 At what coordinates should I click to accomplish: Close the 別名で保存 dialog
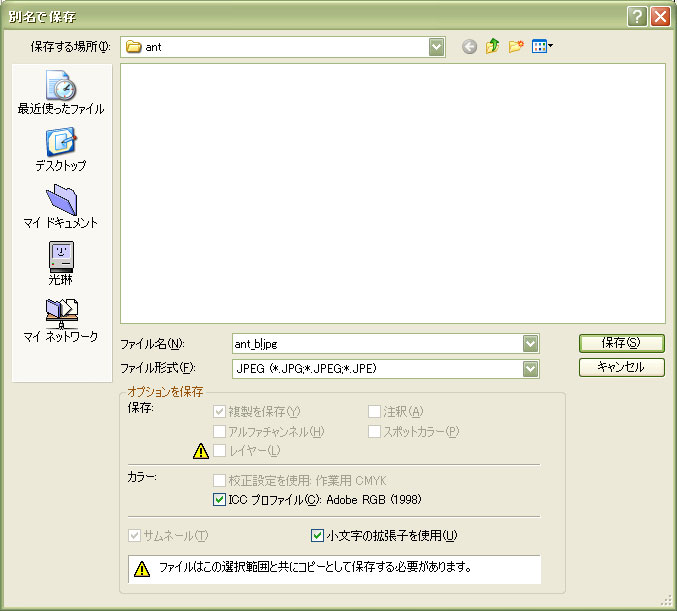click(660, 17)
